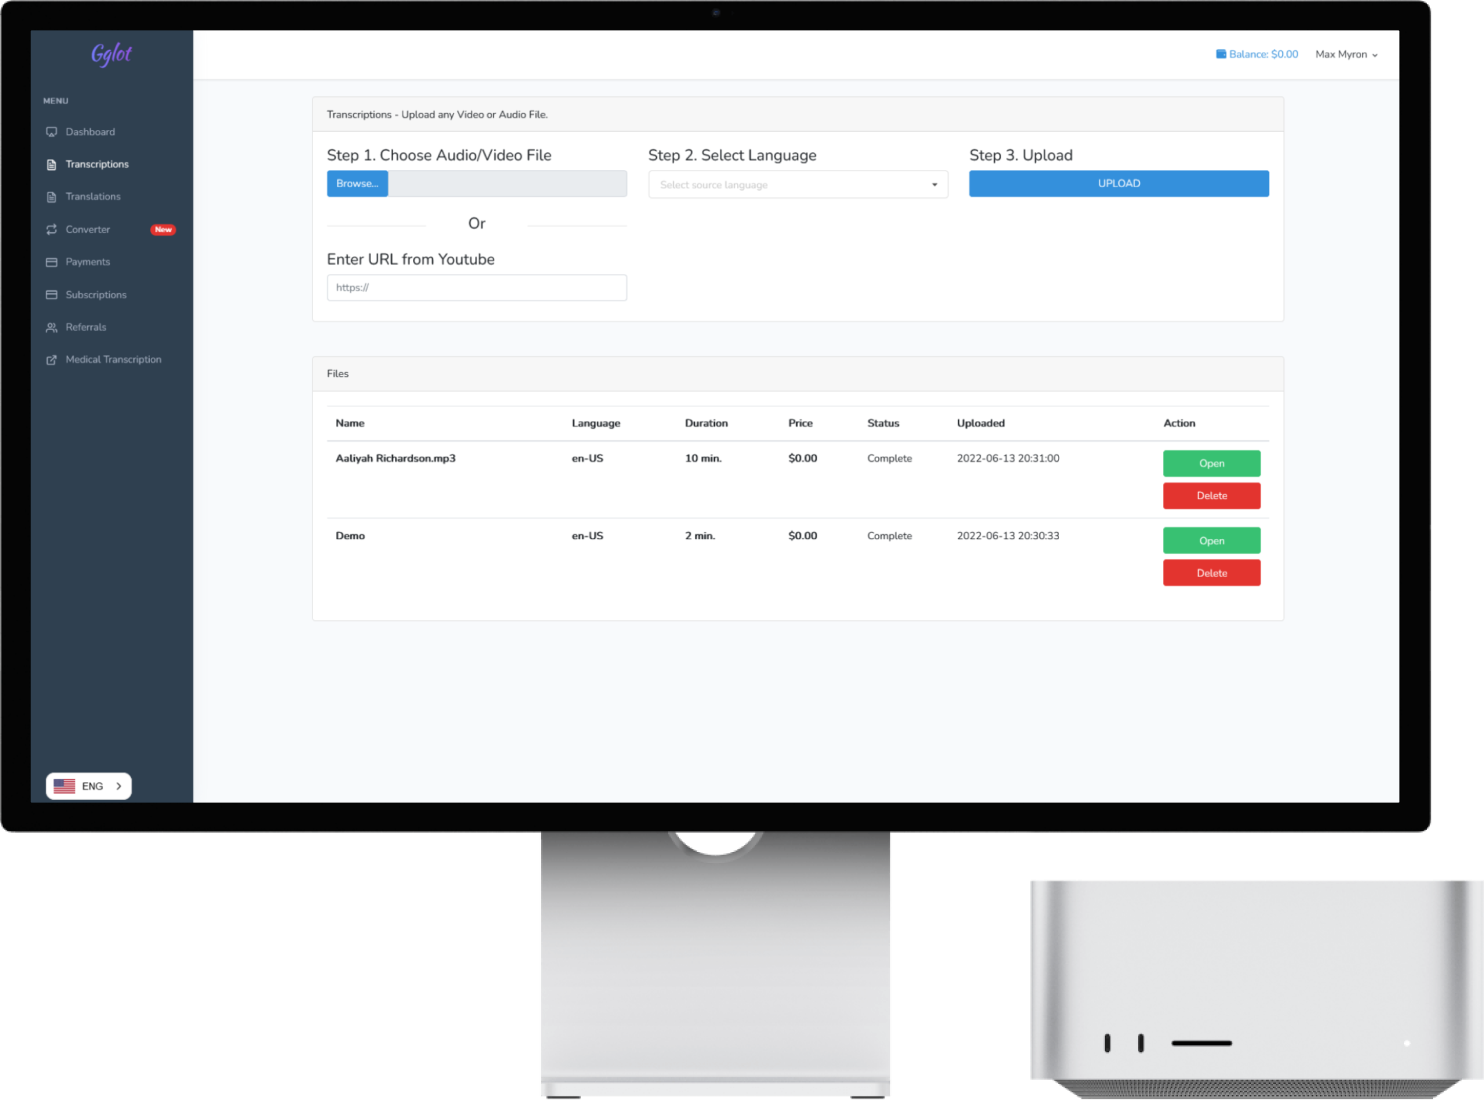The width and height of the screenshot is (1484, 1100).
Task: Go to Translations in the sidebar
Action: tap(93, 197)
